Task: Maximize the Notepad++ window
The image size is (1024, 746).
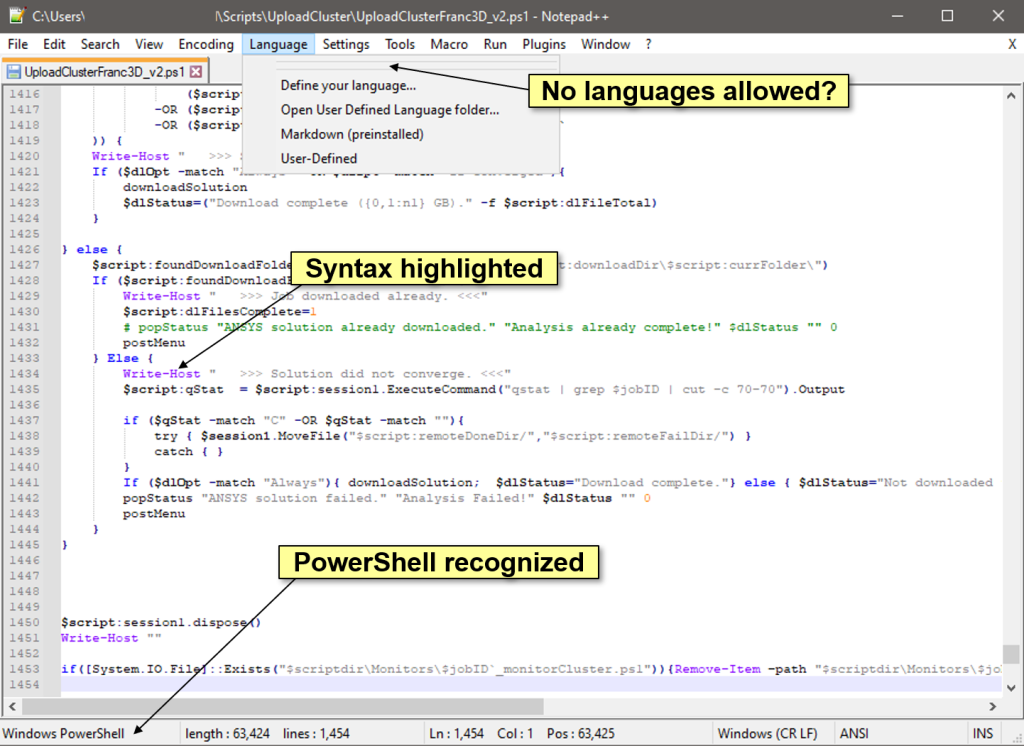Action: (948, 16)
